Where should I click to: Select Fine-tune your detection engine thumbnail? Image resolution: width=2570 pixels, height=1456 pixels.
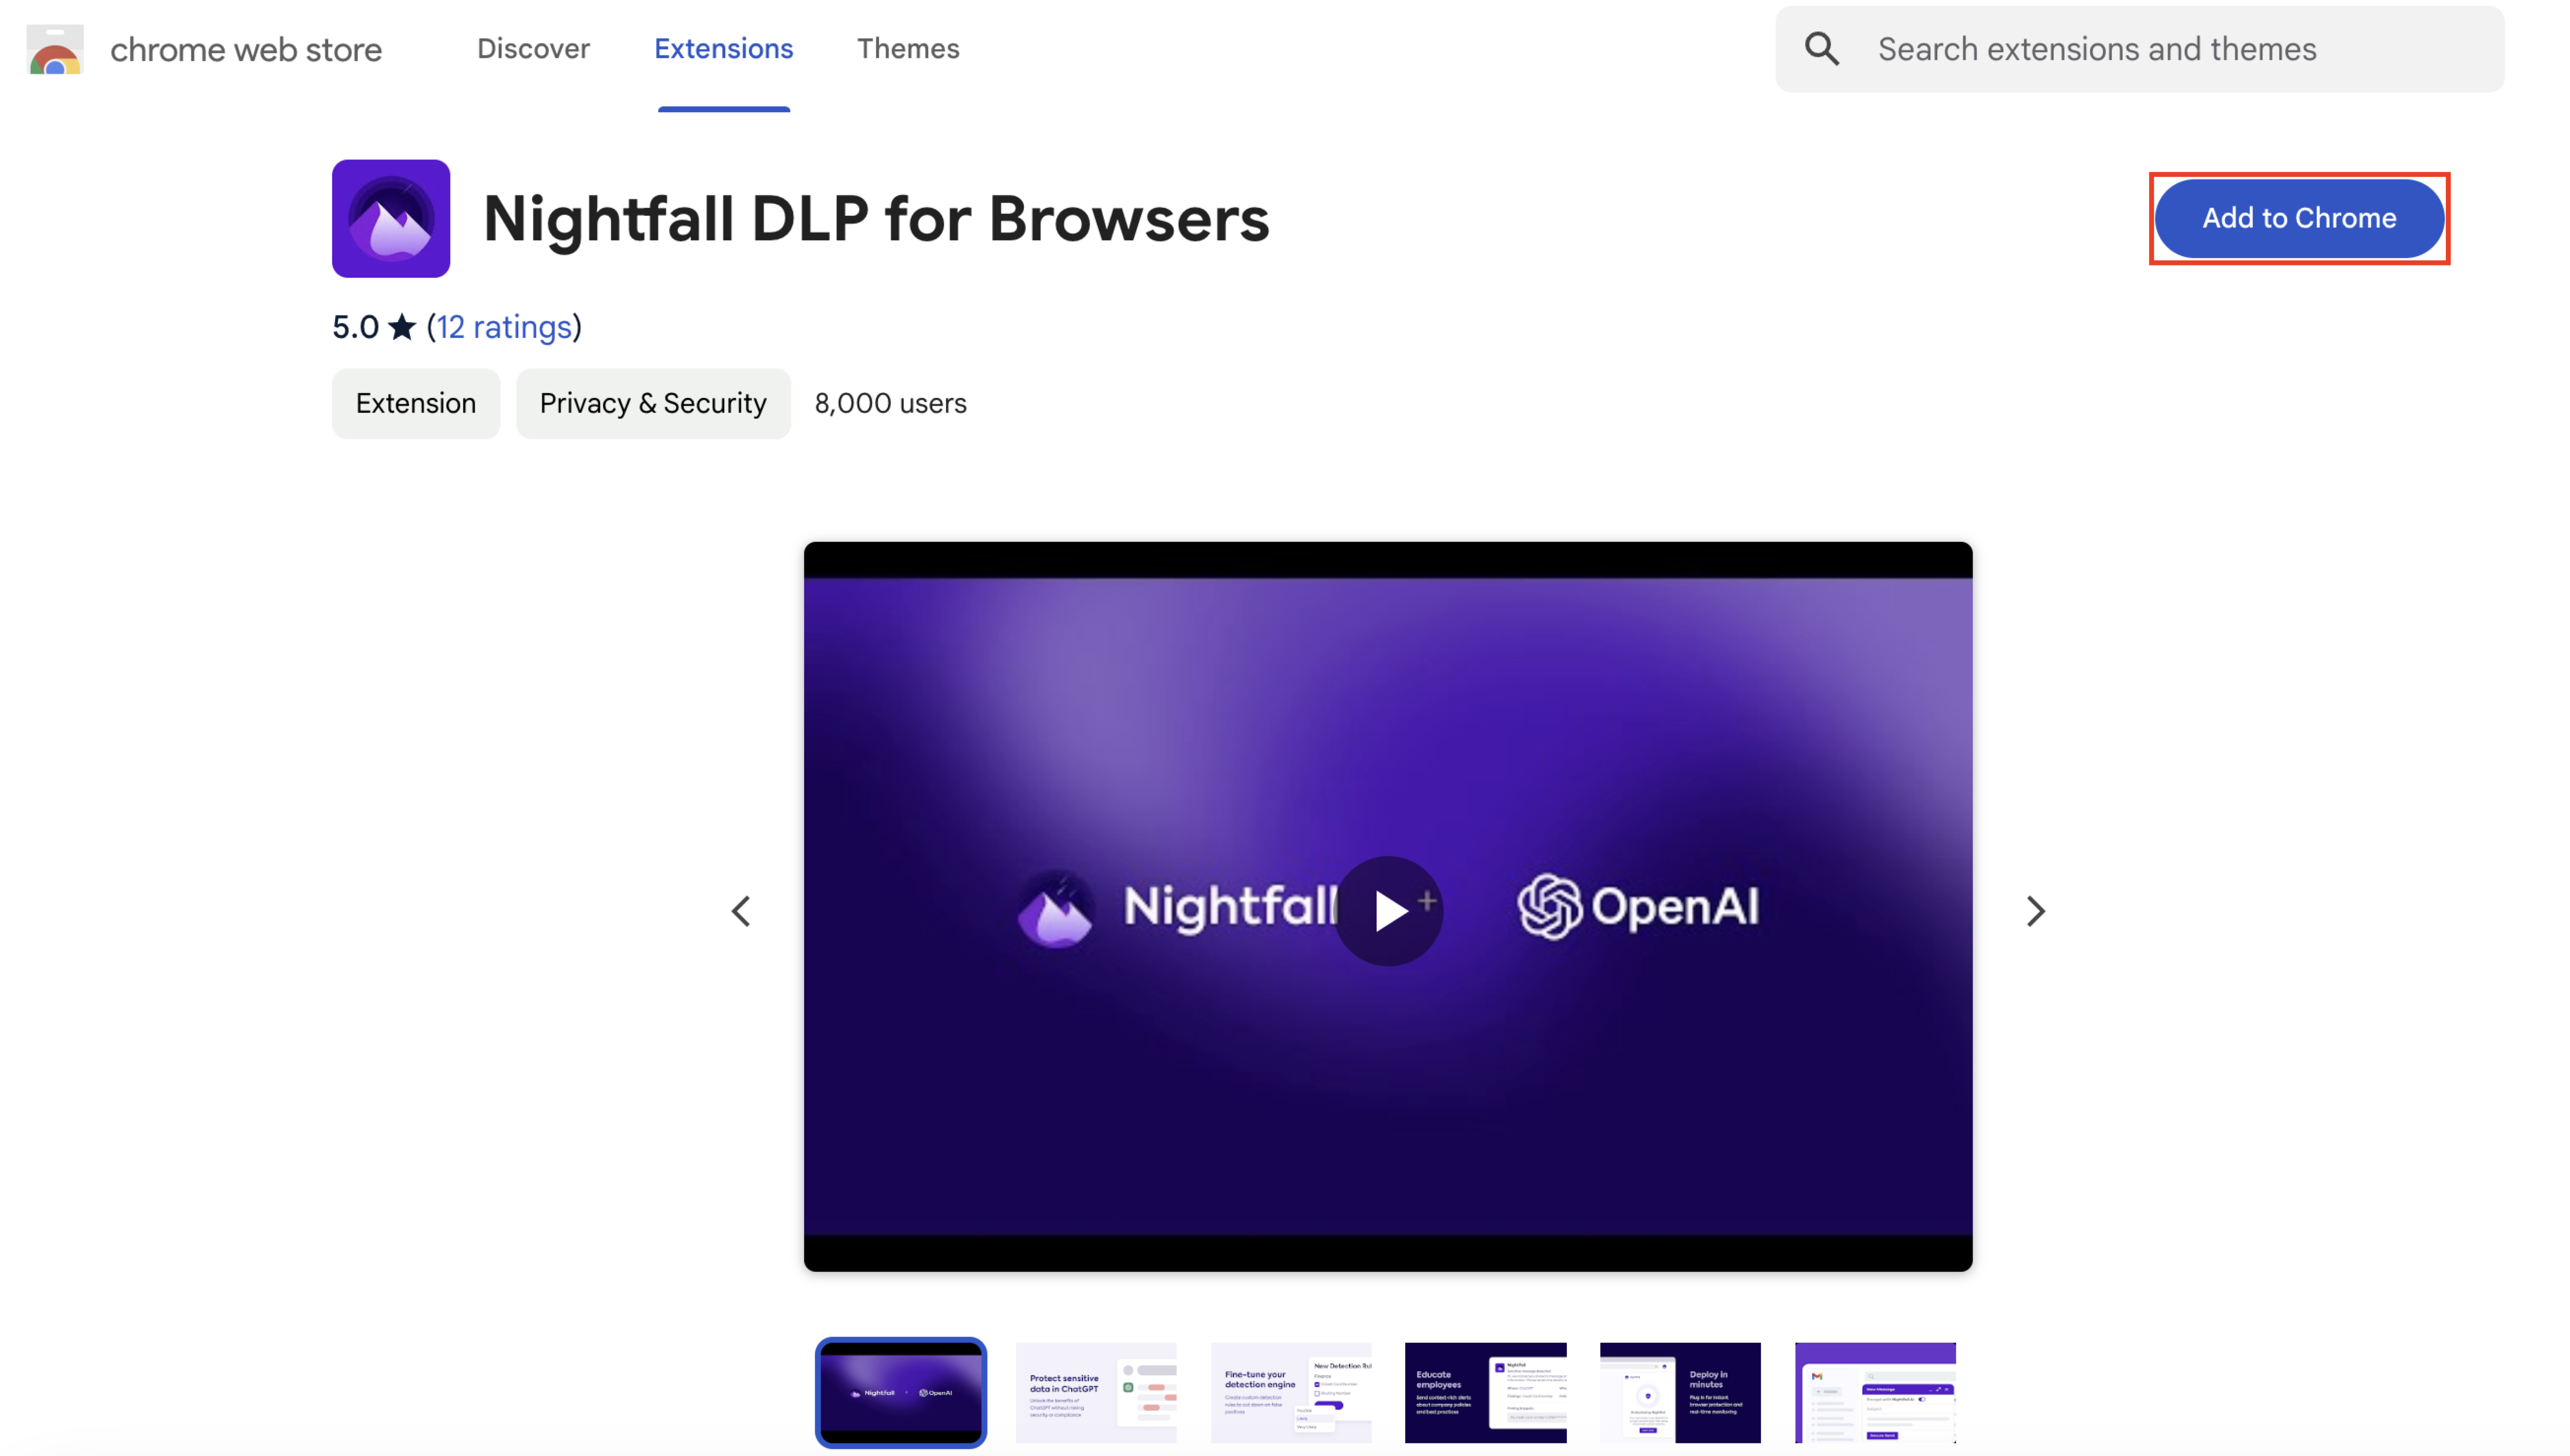(x=1290, y=1392)
